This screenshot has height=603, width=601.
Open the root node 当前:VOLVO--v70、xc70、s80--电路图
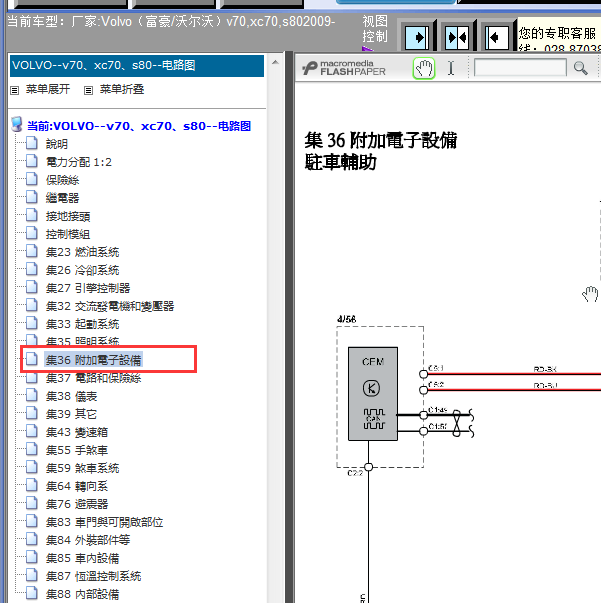139,126
